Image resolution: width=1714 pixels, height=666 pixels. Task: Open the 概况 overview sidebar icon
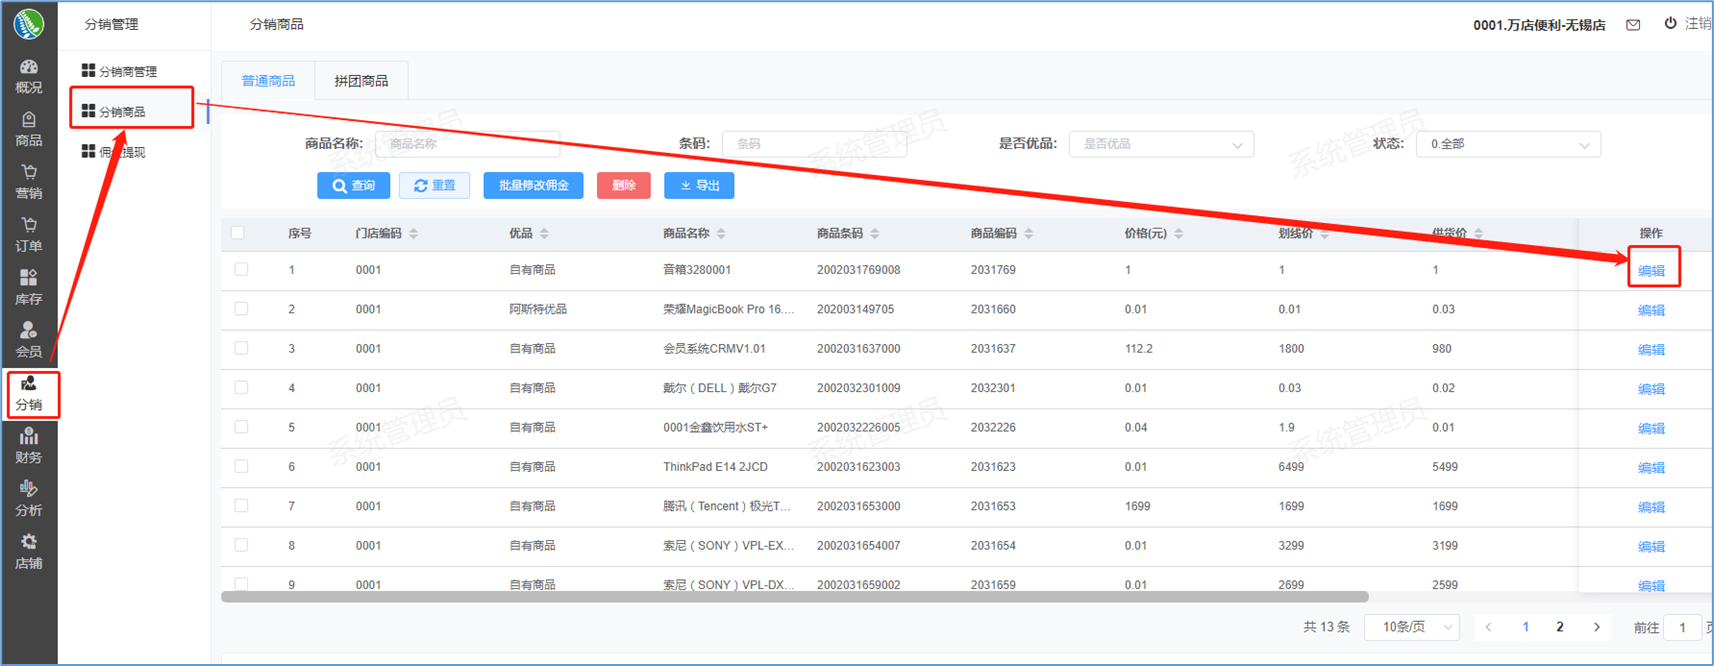[x=29, y=76]
